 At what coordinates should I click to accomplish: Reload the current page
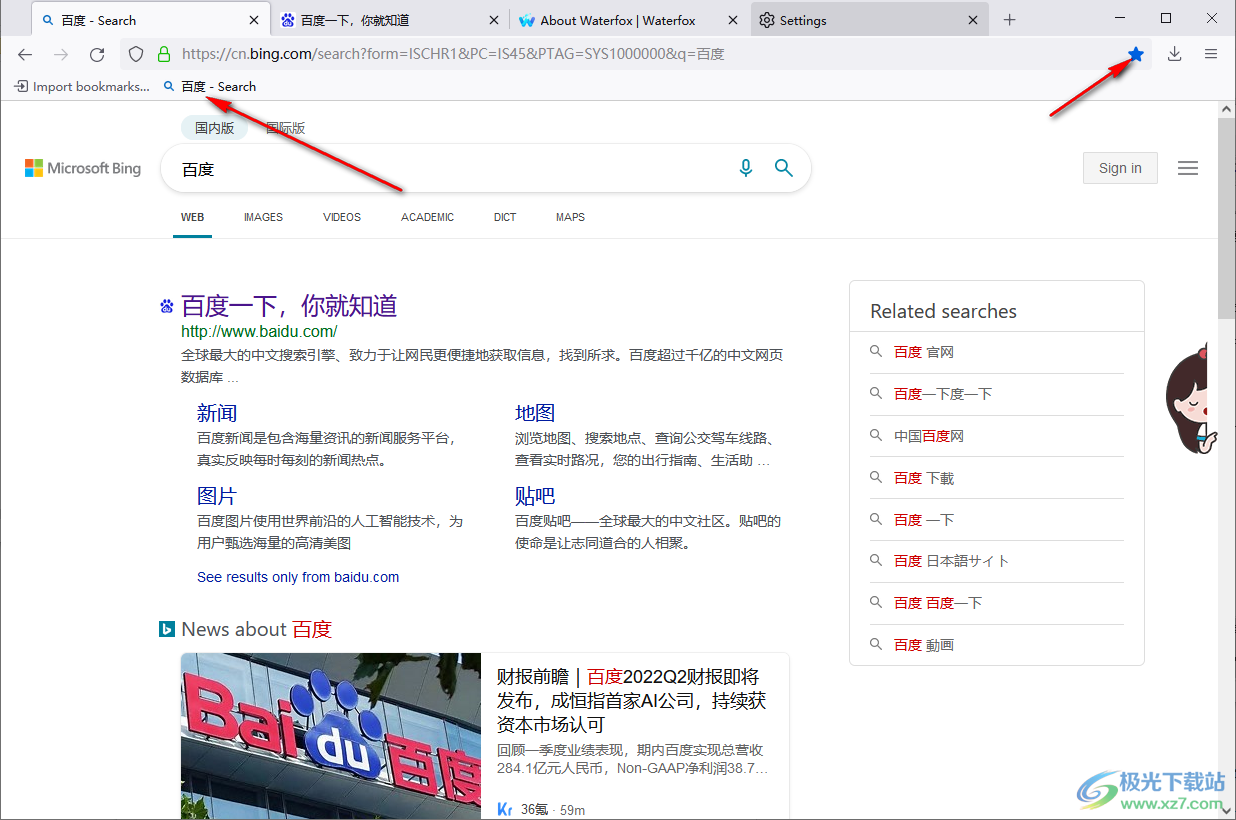(97, 54)
